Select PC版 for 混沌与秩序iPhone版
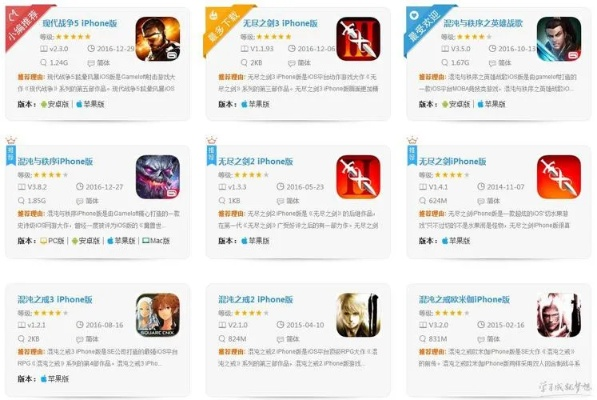The height and width of the screenshot is (400, 597). click(x=52, y=241)
